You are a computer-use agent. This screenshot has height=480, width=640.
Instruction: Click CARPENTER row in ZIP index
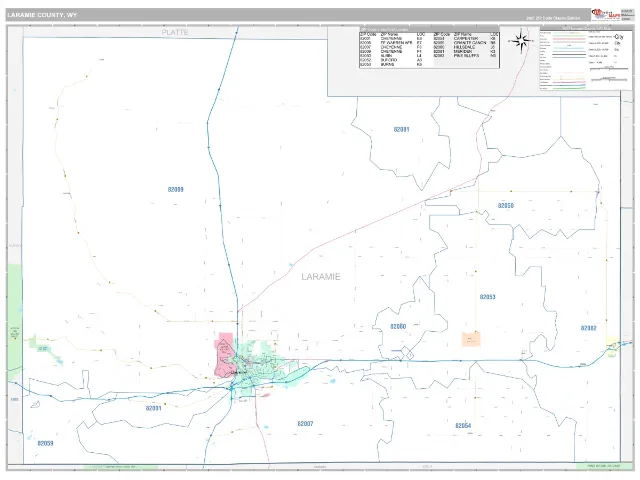[x=465, y=38]
